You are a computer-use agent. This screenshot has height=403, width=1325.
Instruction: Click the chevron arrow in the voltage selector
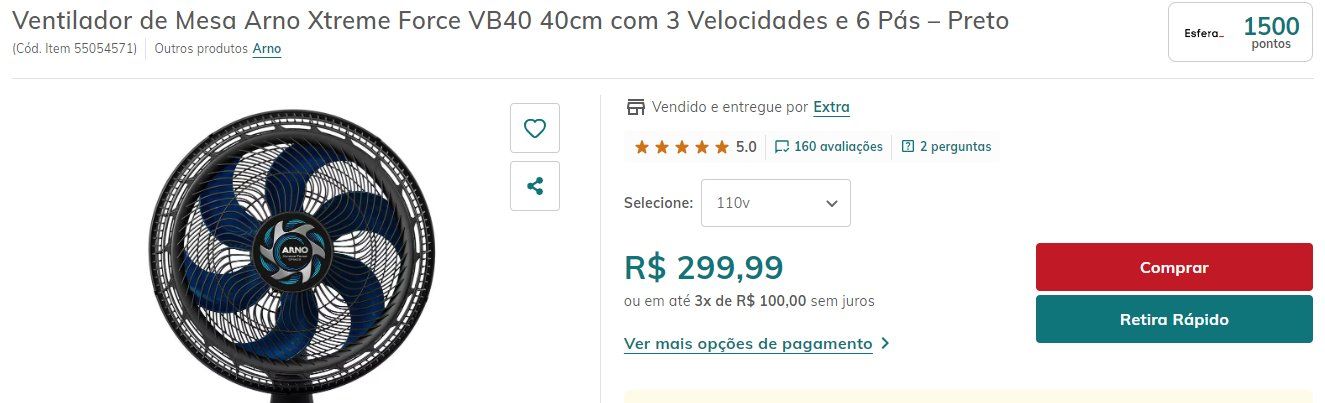831,203
